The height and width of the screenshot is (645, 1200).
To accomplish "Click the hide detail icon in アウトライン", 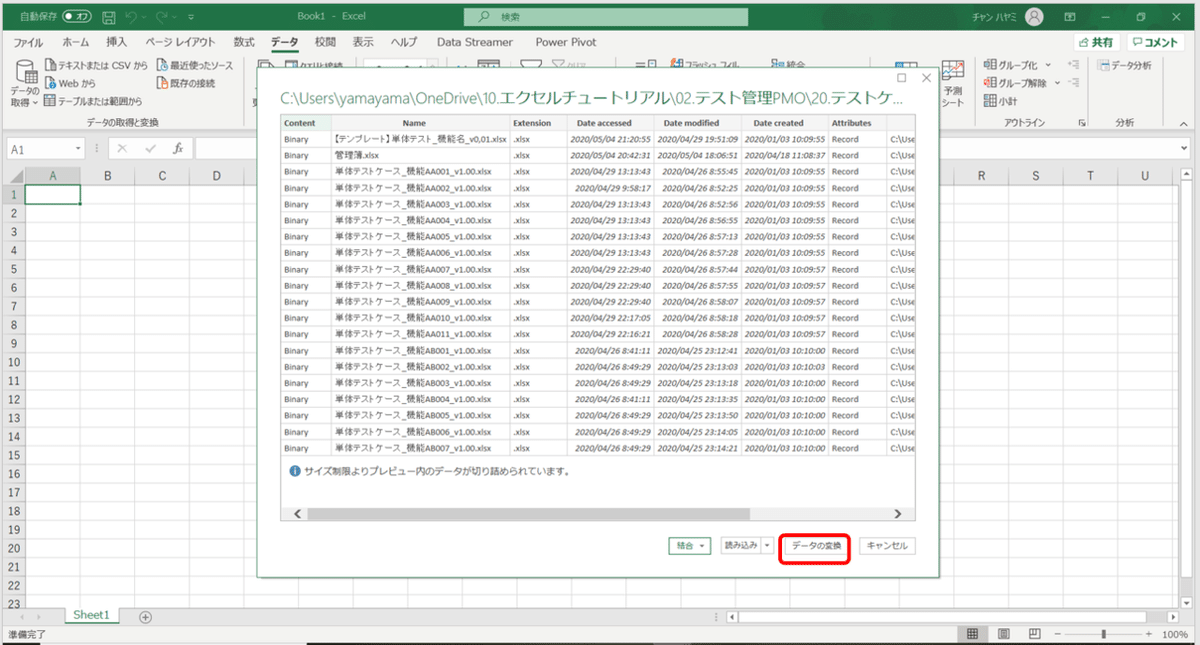I will click(x=1074, y=83).
